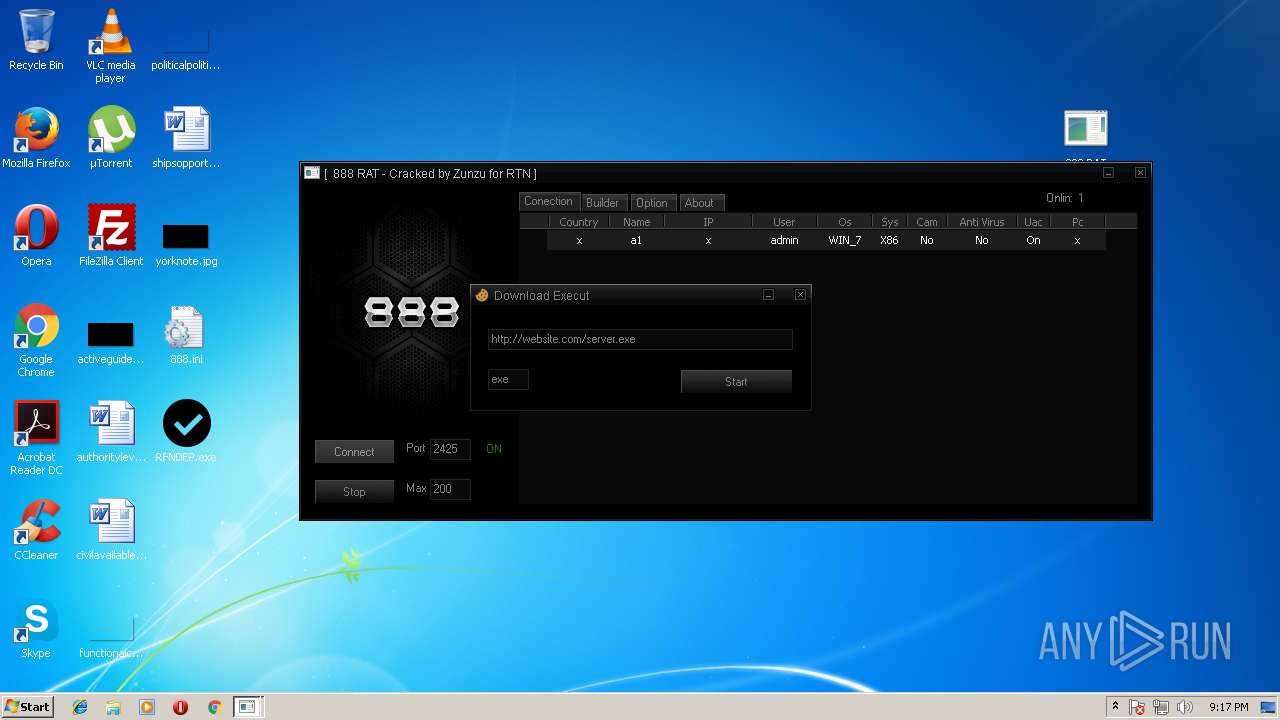
Task: Launch Skype from the desktop
Action: [x=36, y=628]
